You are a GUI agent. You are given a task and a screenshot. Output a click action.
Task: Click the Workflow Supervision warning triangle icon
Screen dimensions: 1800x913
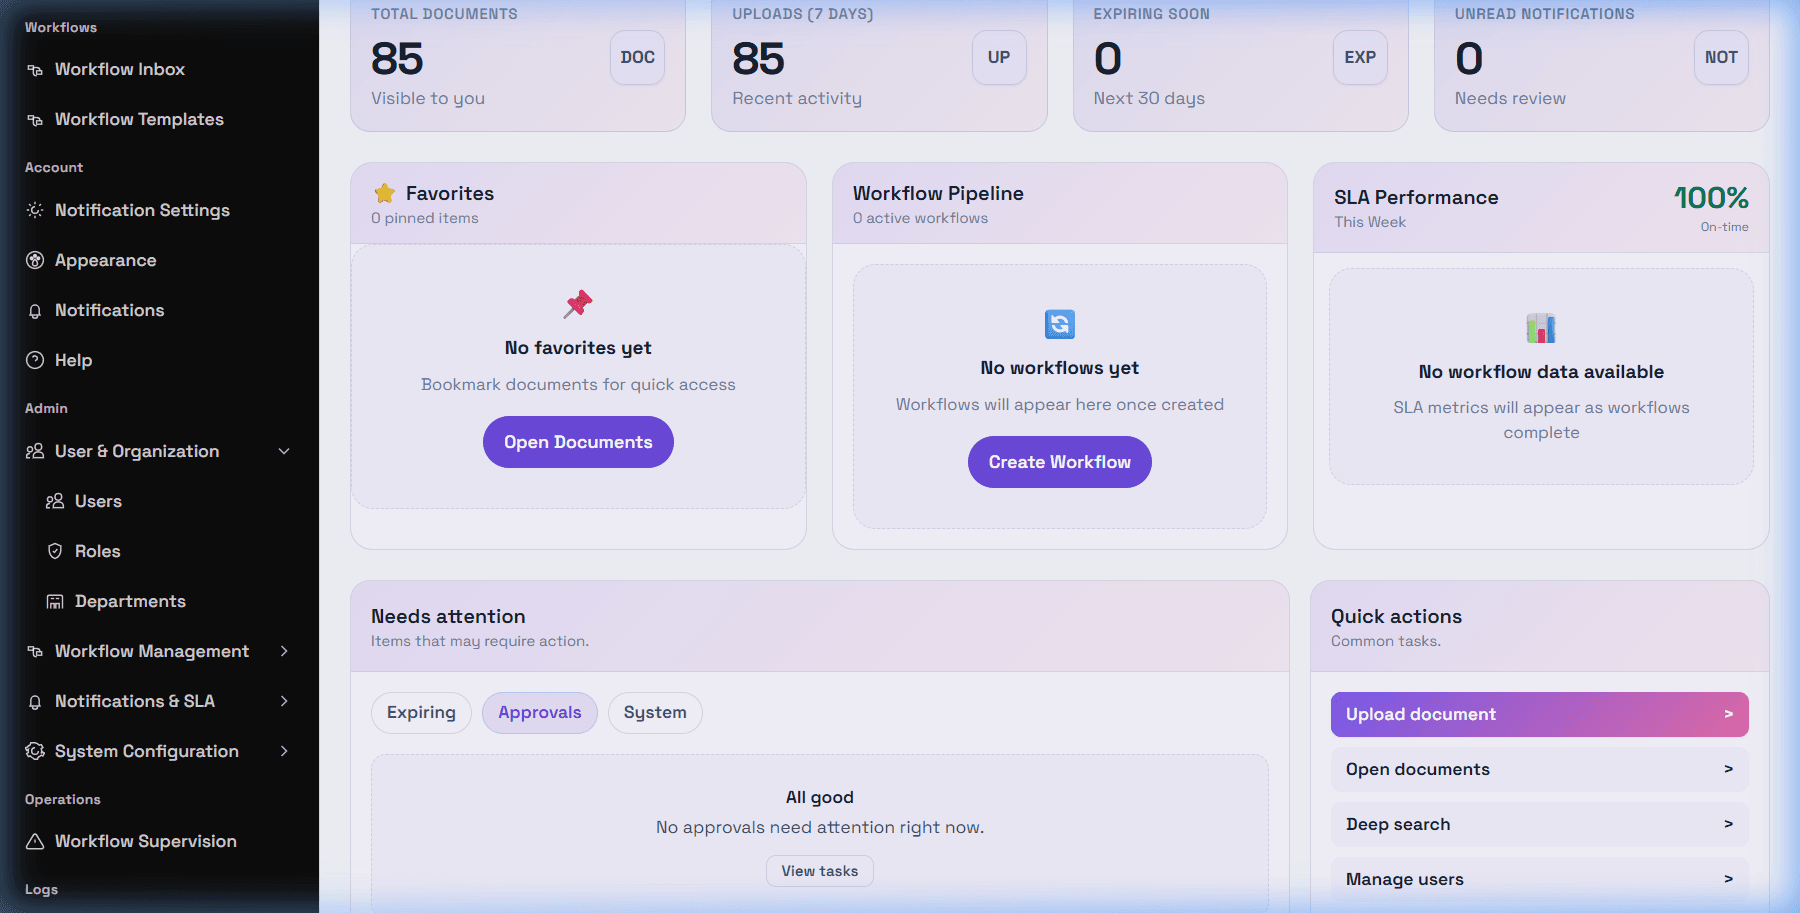tap(35, 841)
